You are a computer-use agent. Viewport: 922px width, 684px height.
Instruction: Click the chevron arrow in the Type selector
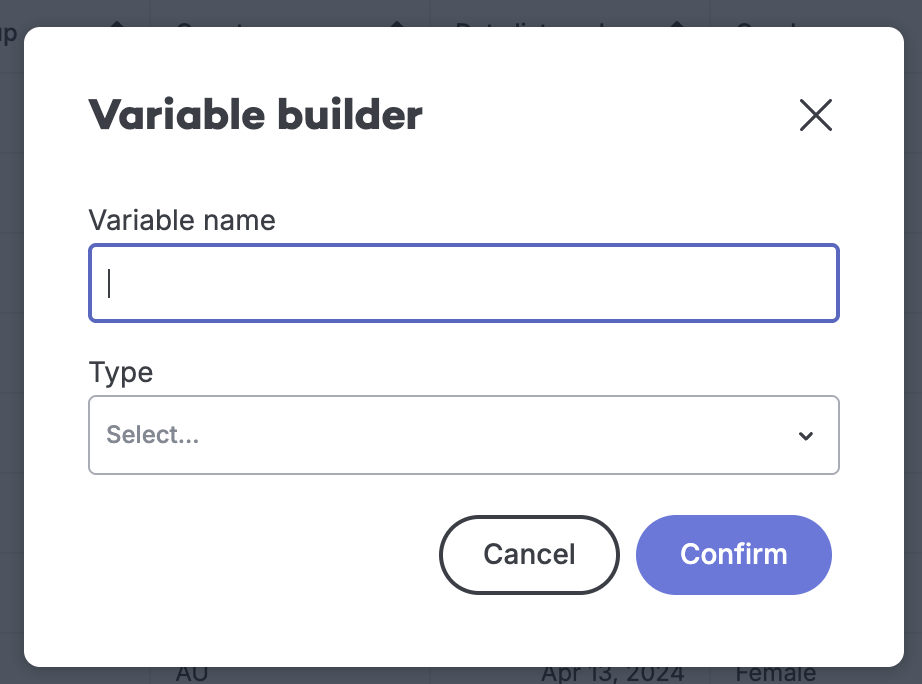(805, 436)
